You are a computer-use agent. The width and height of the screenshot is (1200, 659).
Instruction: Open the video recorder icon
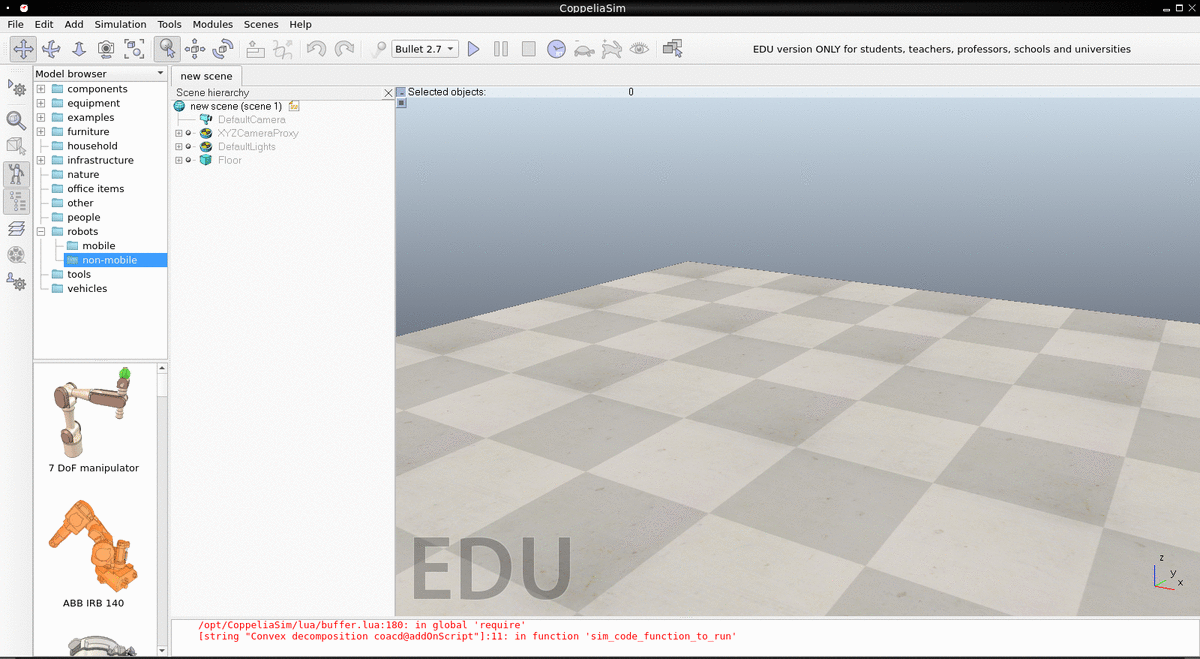pyautogui.click(x=17, y=255)
